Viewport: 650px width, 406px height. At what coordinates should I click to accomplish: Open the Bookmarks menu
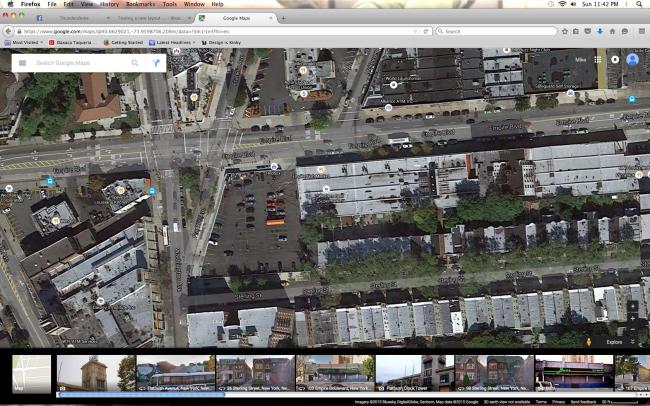[x=140, y=4]
